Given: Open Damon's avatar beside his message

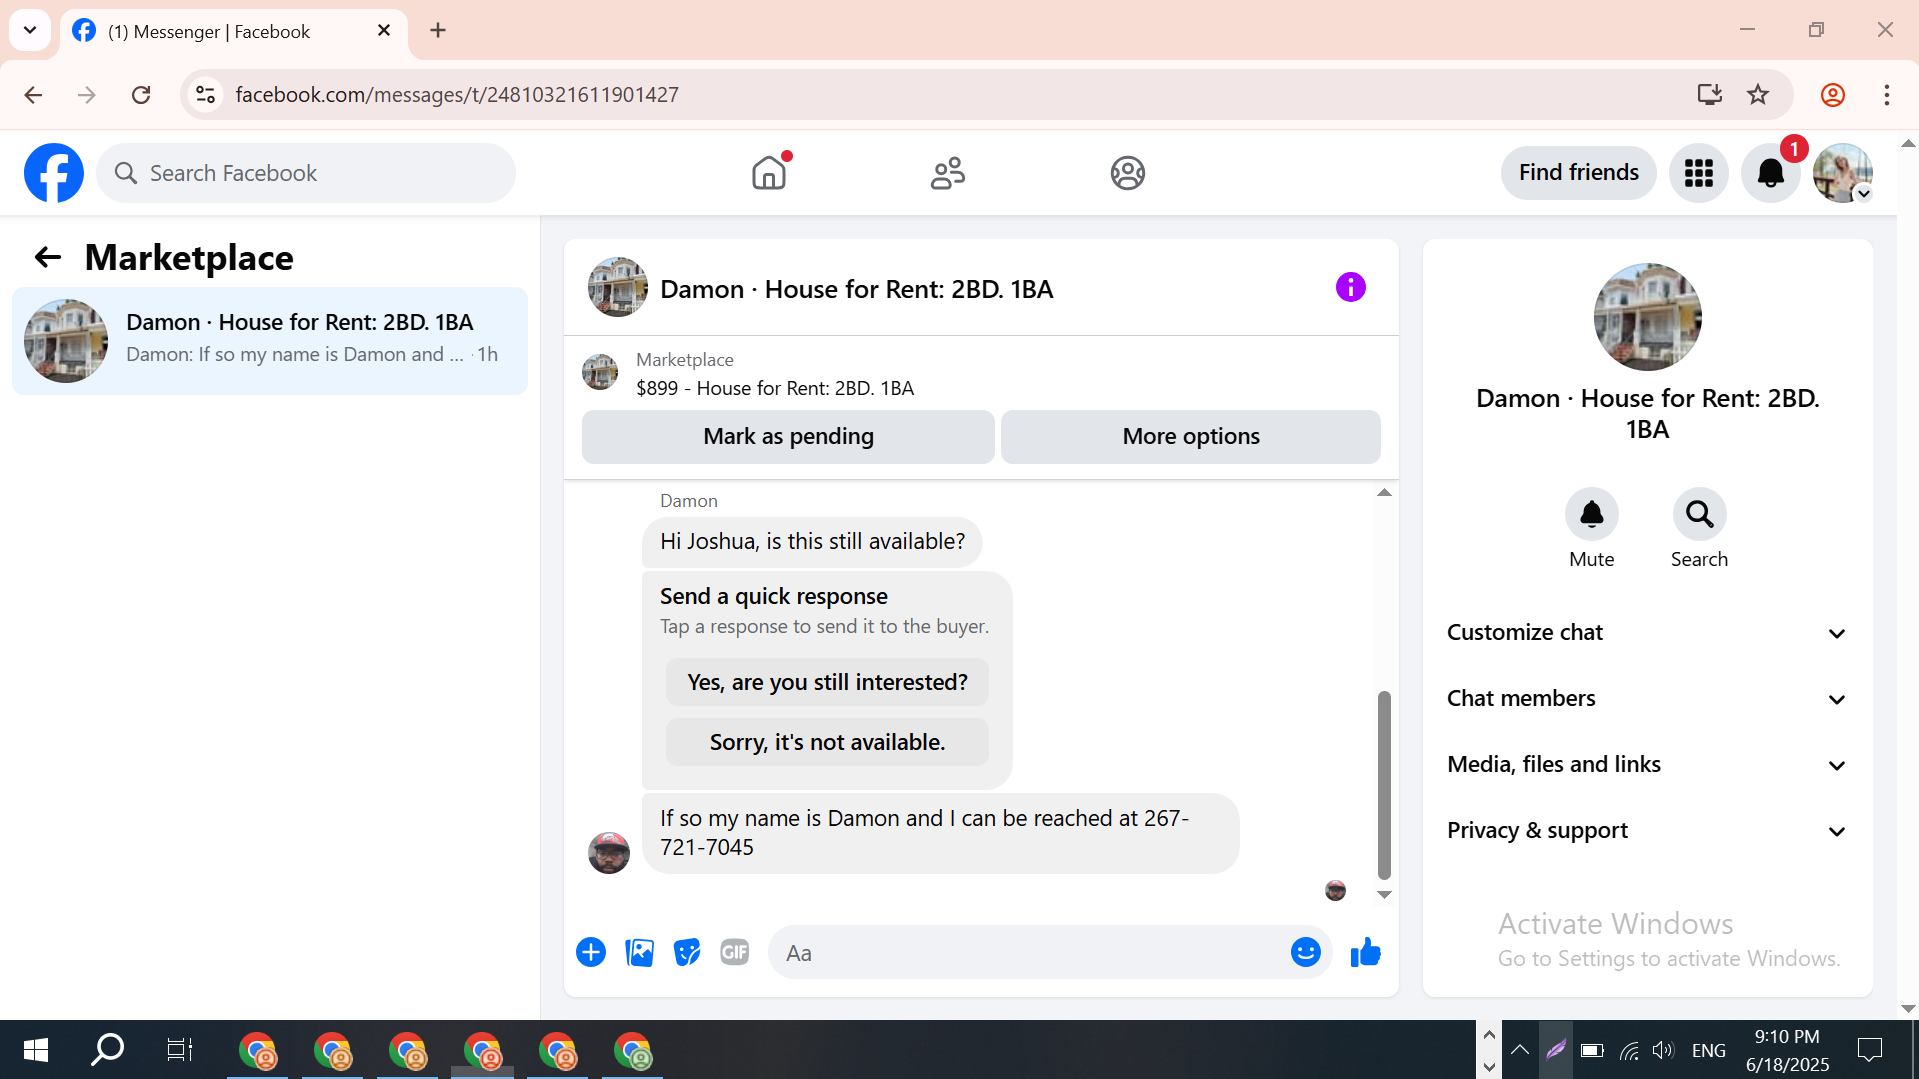Looking at the screenshot, I should pos(609,853).
